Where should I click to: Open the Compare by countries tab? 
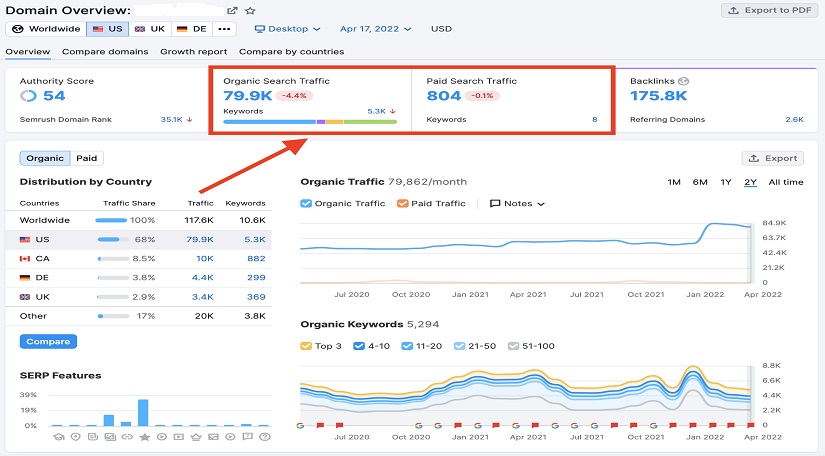[291, 52]
